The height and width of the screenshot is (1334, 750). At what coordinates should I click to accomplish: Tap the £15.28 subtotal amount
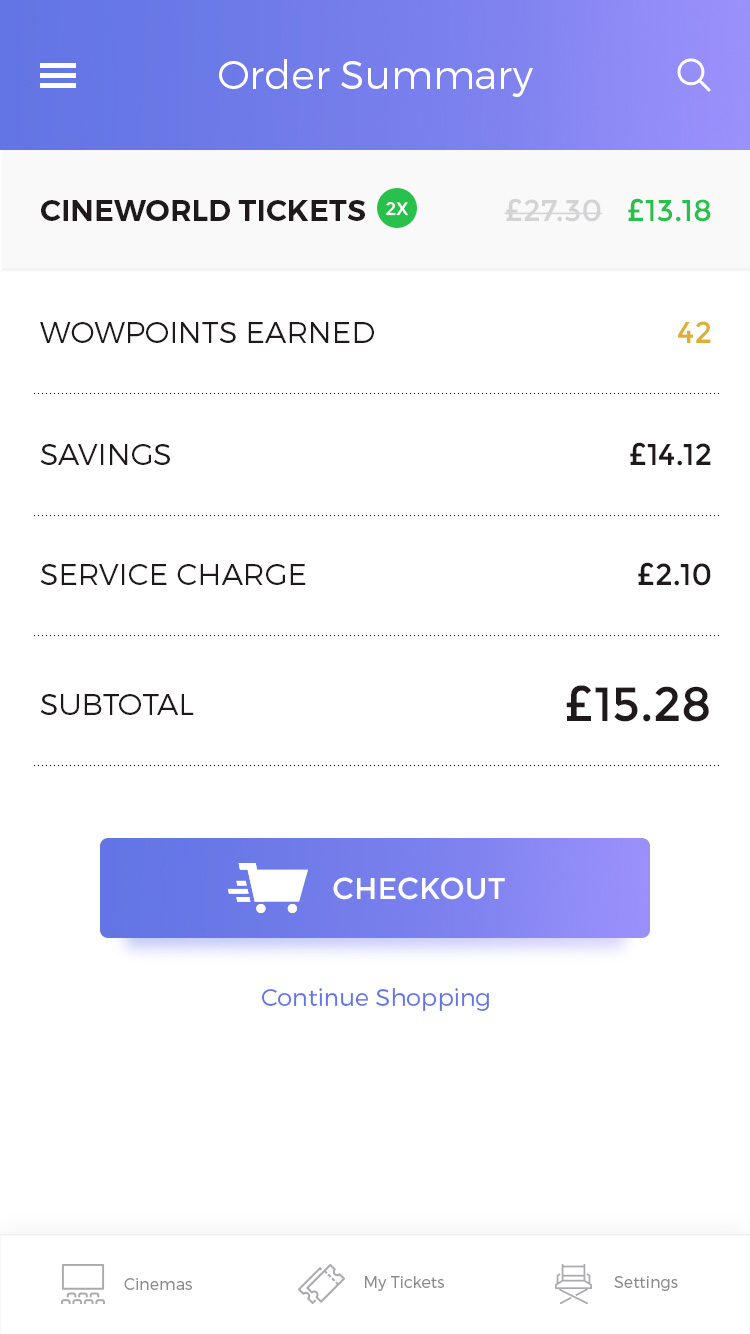coord(638,705)
